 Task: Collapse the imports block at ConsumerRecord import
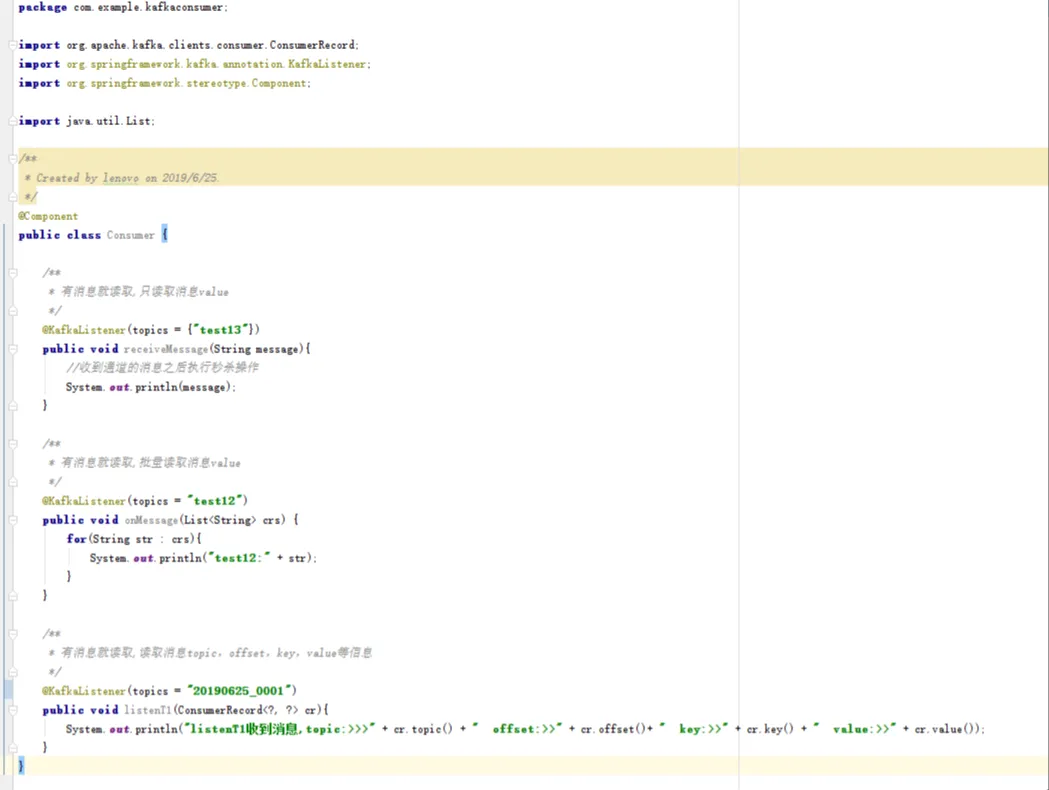13,45
